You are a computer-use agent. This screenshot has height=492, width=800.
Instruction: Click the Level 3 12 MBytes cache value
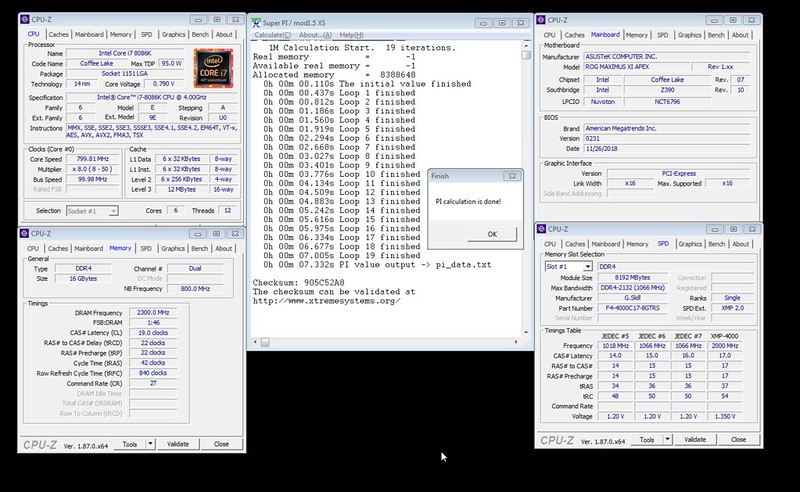(x=182, y=189)
